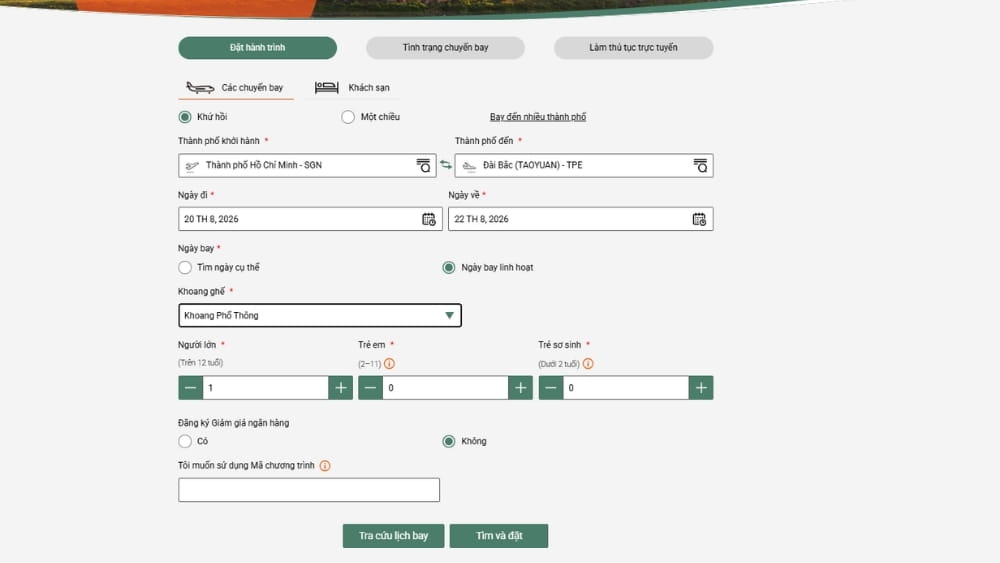Click adult count value field

click(x=265, y=388)
